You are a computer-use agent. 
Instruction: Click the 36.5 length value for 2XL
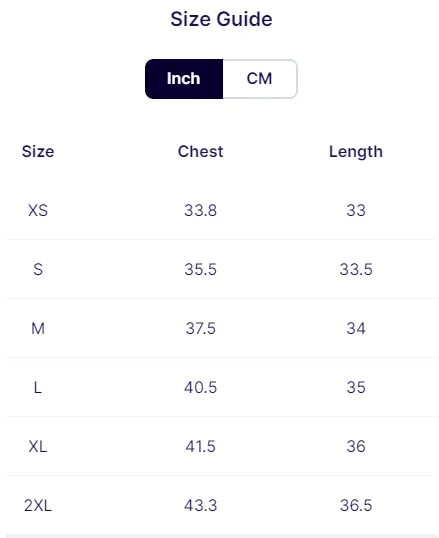point(356,506)
